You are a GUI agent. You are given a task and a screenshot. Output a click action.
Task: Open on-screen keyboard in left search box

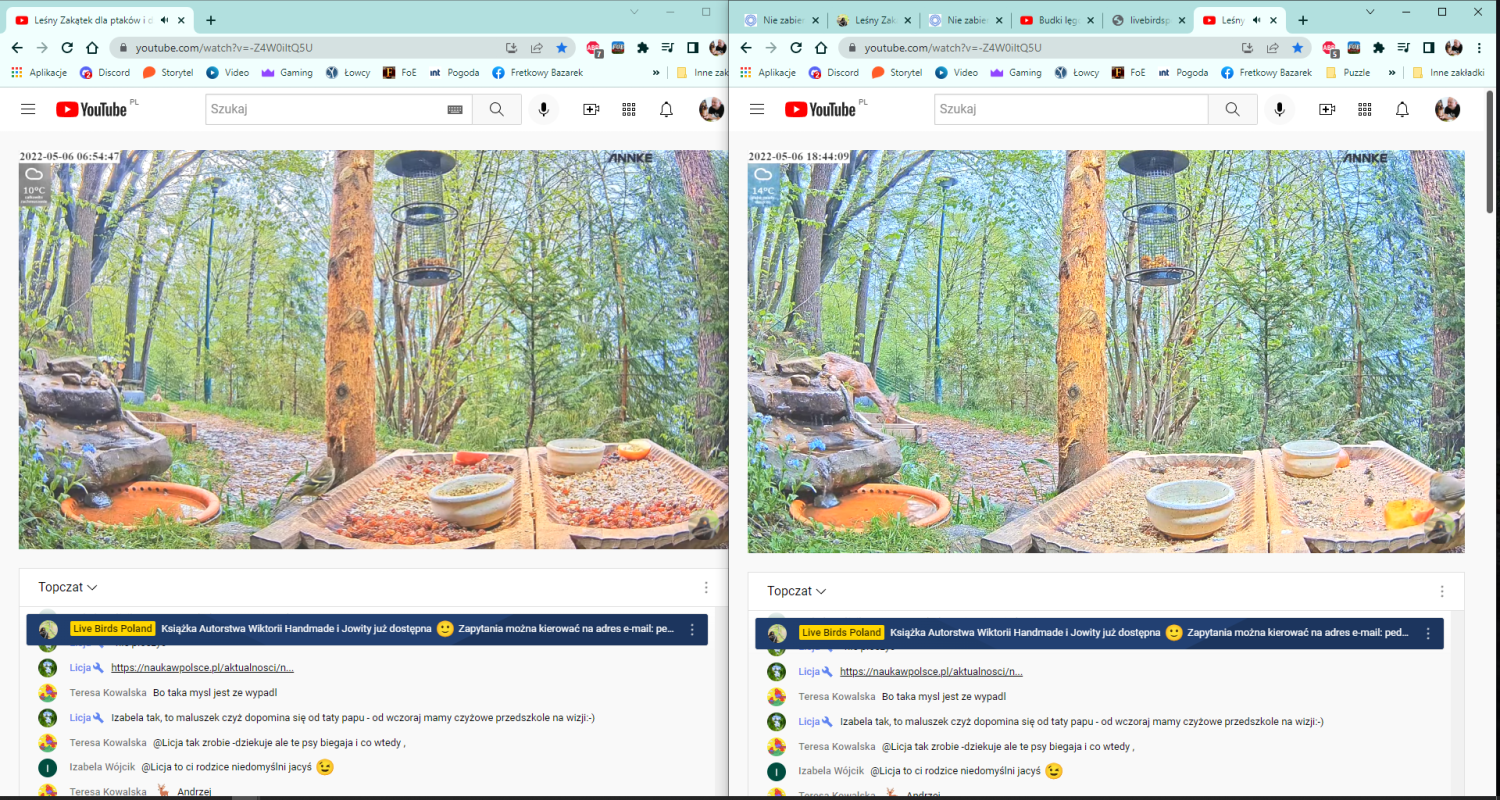point(455,109)
